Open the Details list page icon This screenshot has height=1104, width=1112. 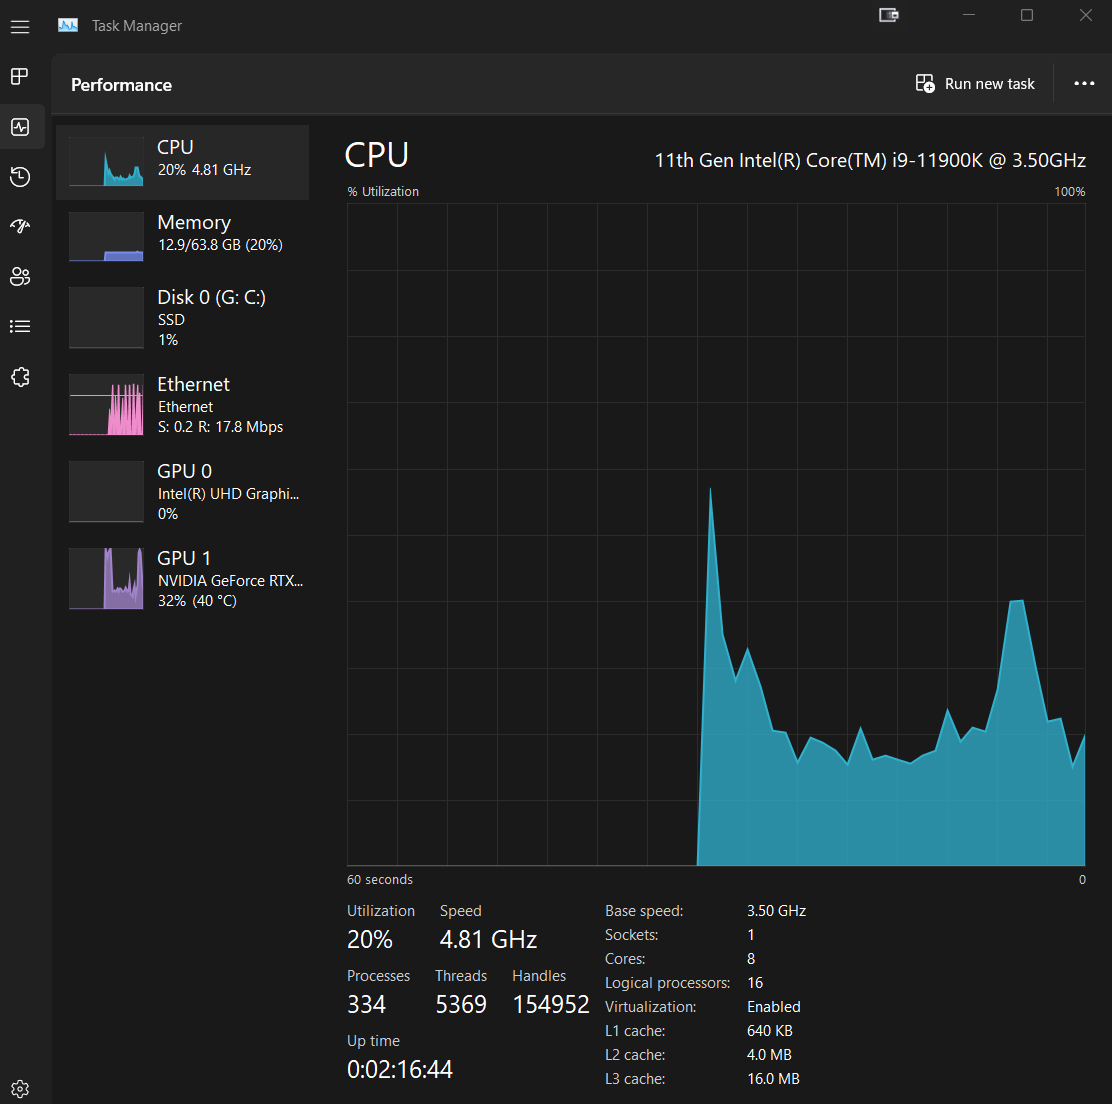click(x=20, y=326)
